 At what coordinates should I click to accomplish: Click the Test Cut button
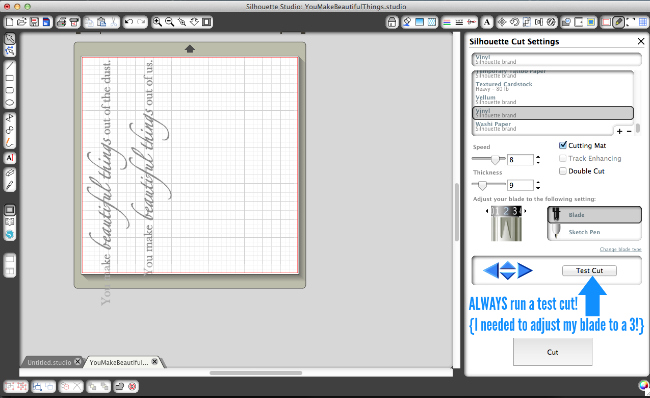click(x=589, y=270)
